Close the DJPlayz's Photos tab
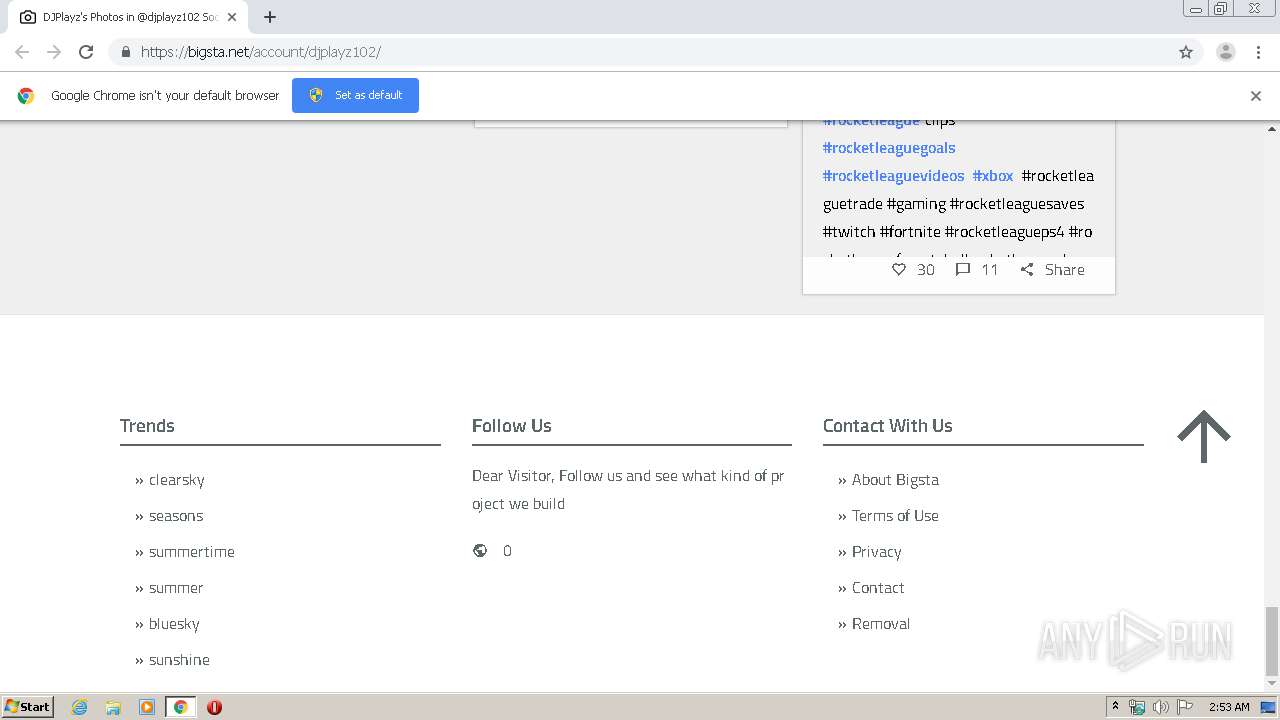1280x720 pixels. pos(231,17)
